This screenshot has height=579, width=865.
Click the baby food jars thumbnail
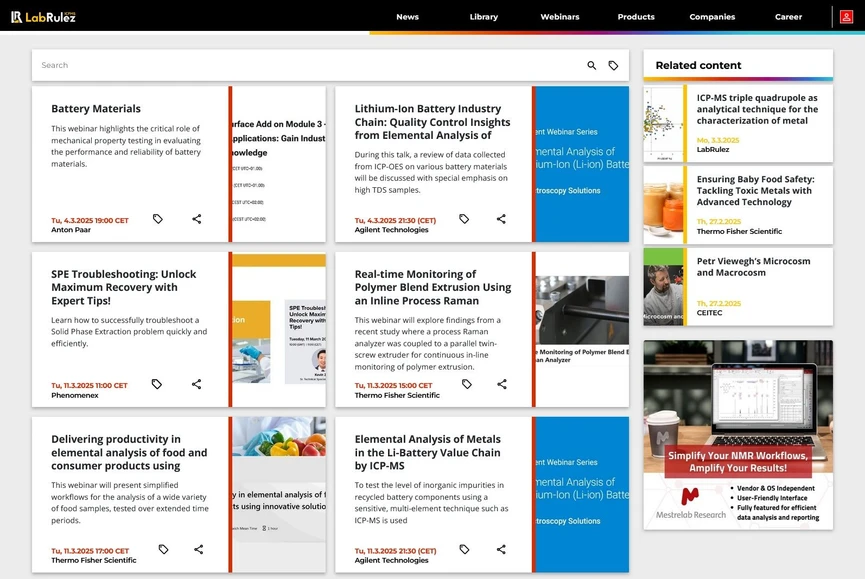(x=663, y=205)
